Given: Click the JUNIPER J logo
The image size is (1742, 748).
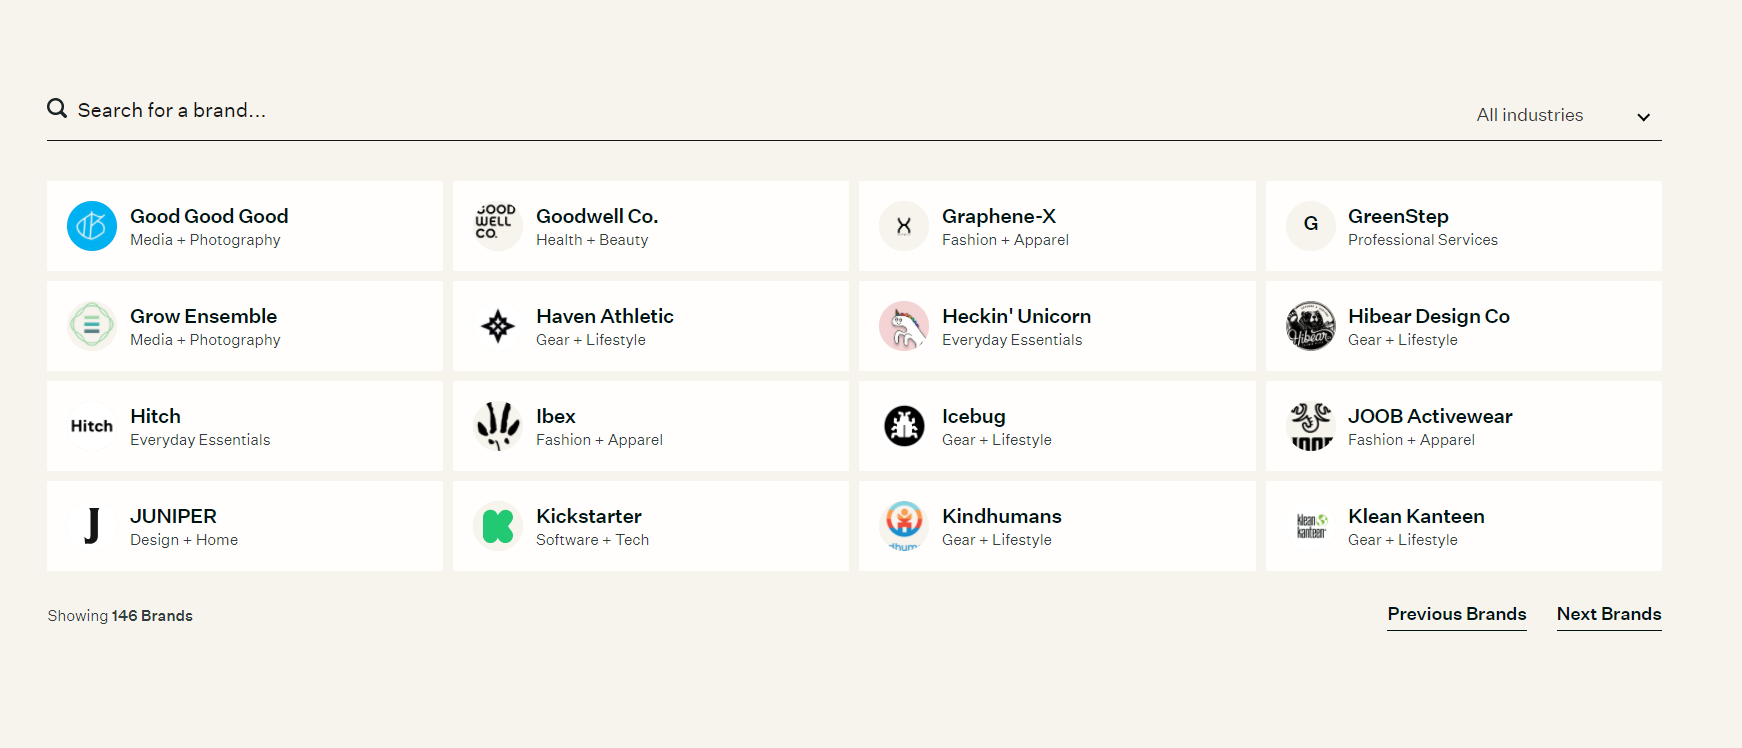Looking at the screenshot, I should pos(92,526).
